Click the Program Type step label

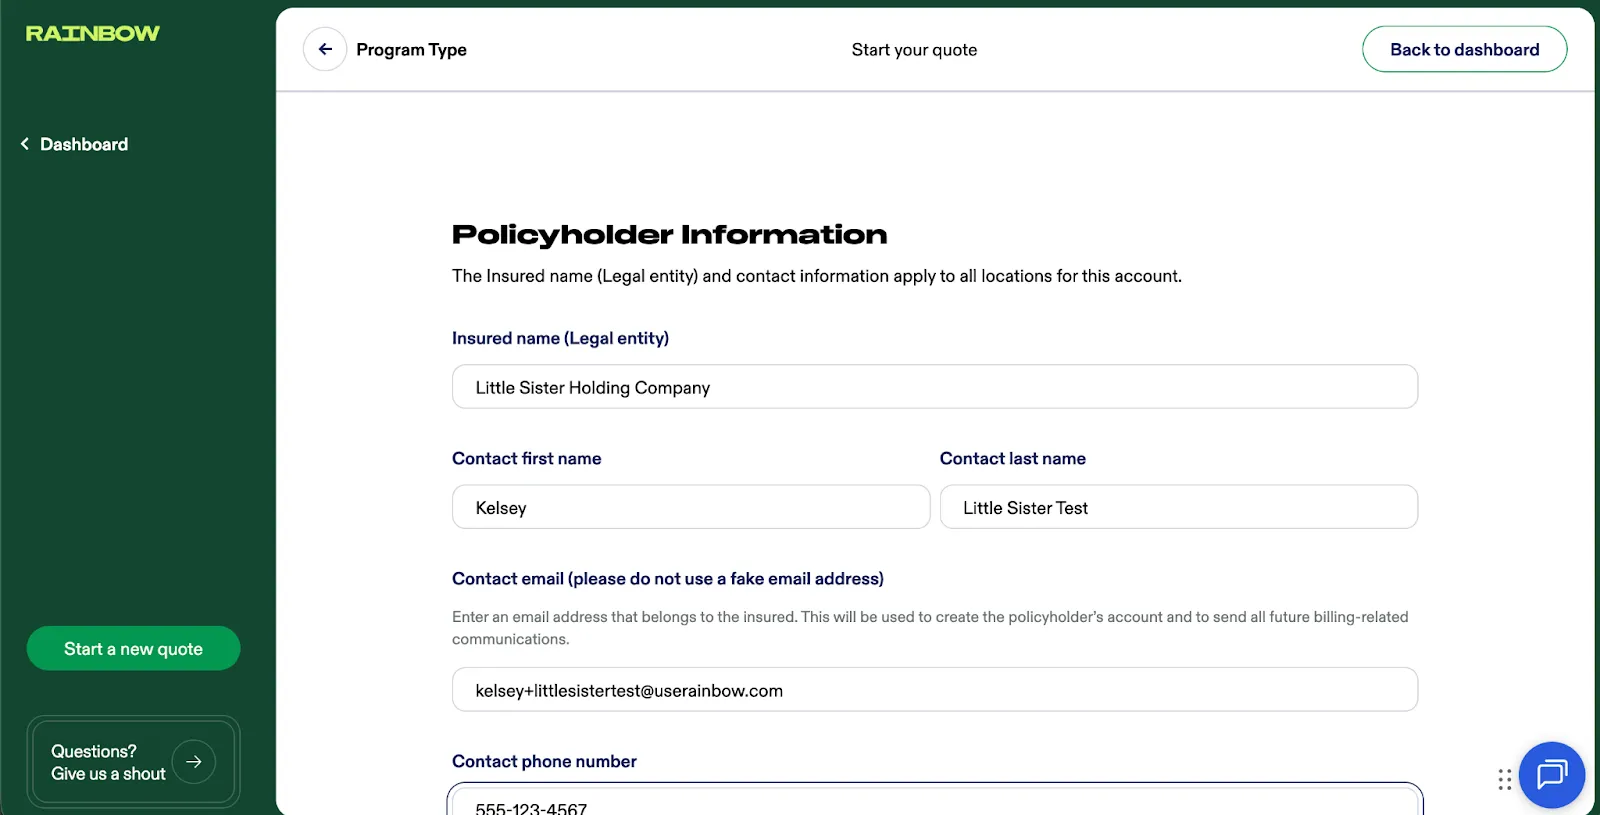click(x=411, y=50)
